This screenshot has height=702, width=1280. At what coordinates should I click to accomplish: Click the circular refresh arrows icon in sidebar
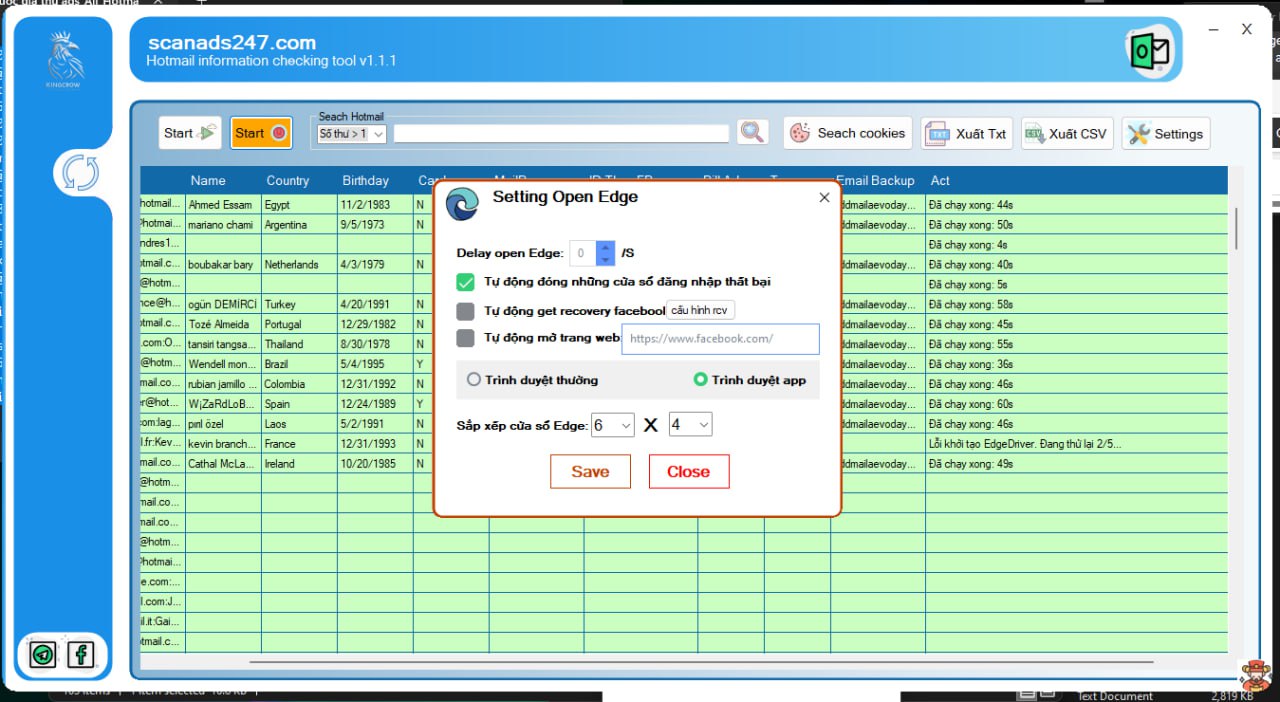80,172
